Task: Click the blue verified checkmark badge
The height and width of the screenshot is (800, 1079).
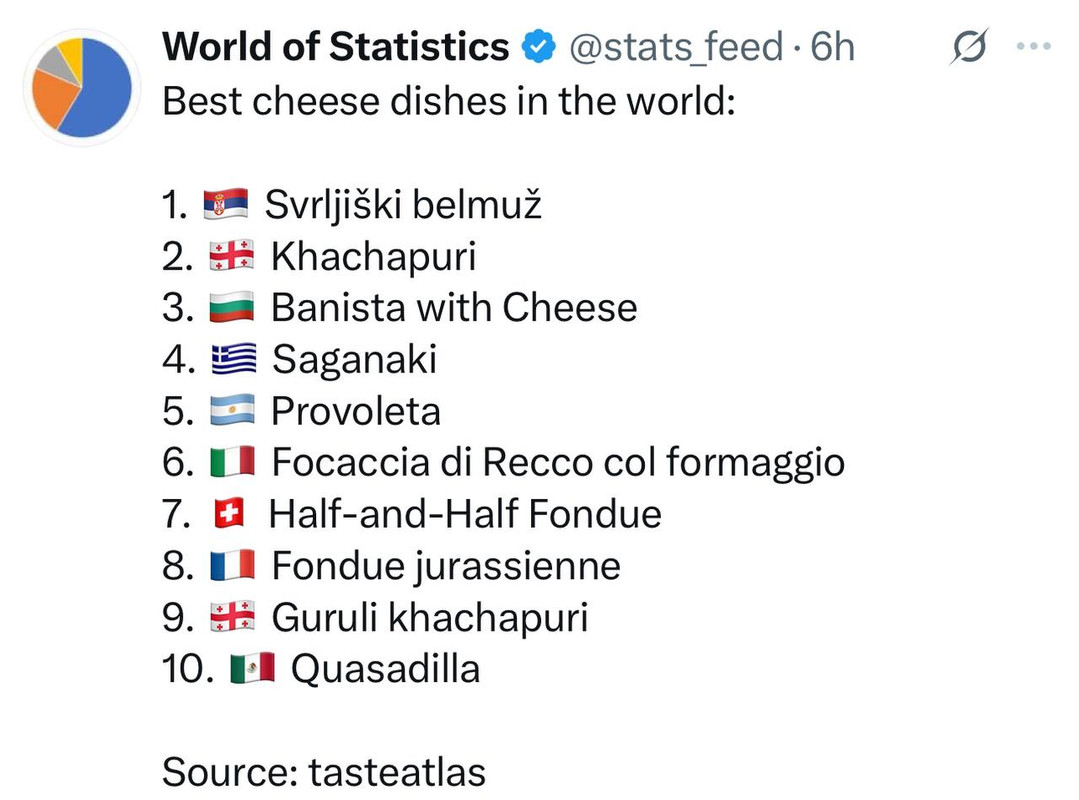Action: click(539, 47)
